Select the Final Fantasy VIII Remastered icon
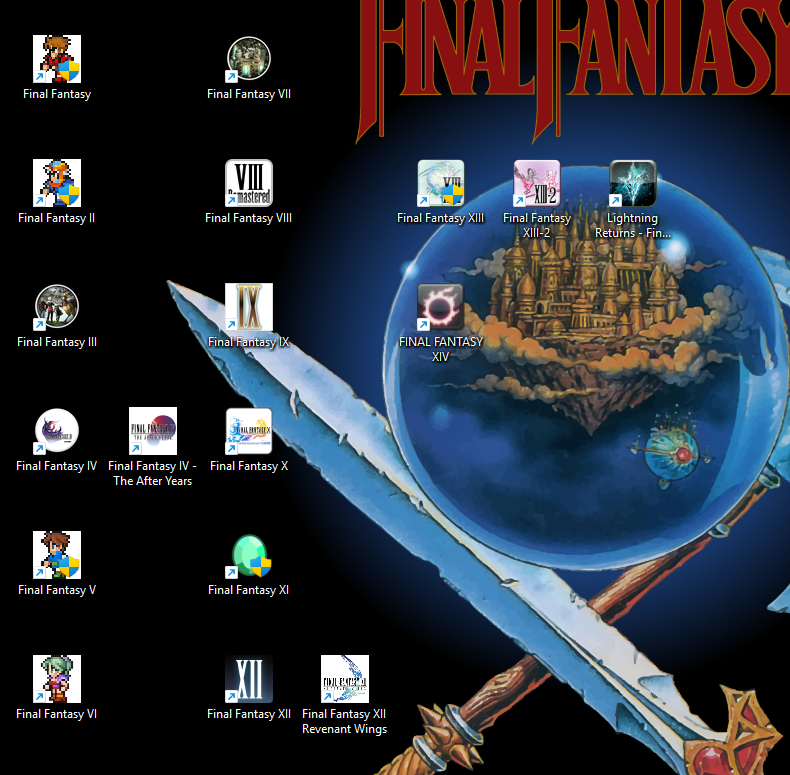The image size is (790, 775). tap(249, 183)
